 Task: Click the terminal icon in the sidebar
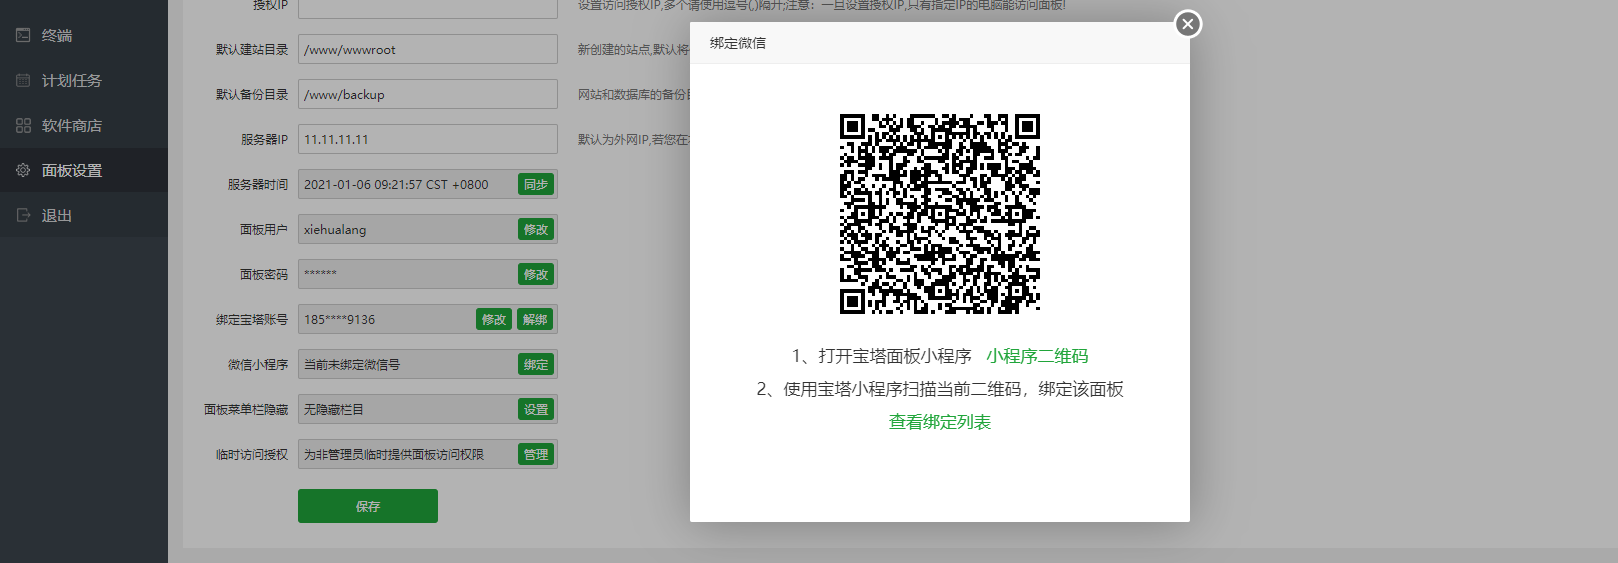click(x=23, y=35)
